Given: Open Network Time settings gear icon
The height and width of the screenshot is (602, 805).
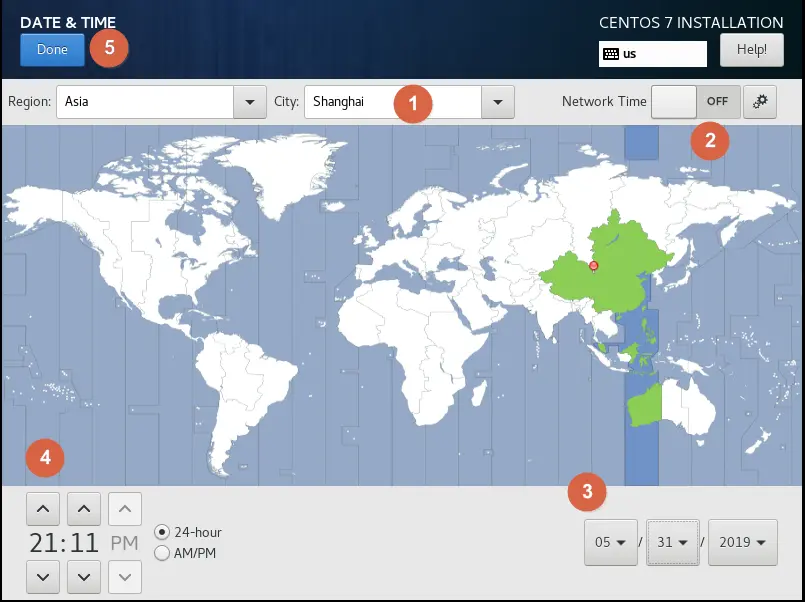Looking at the screenshot, I should click(x=760, y=102).
